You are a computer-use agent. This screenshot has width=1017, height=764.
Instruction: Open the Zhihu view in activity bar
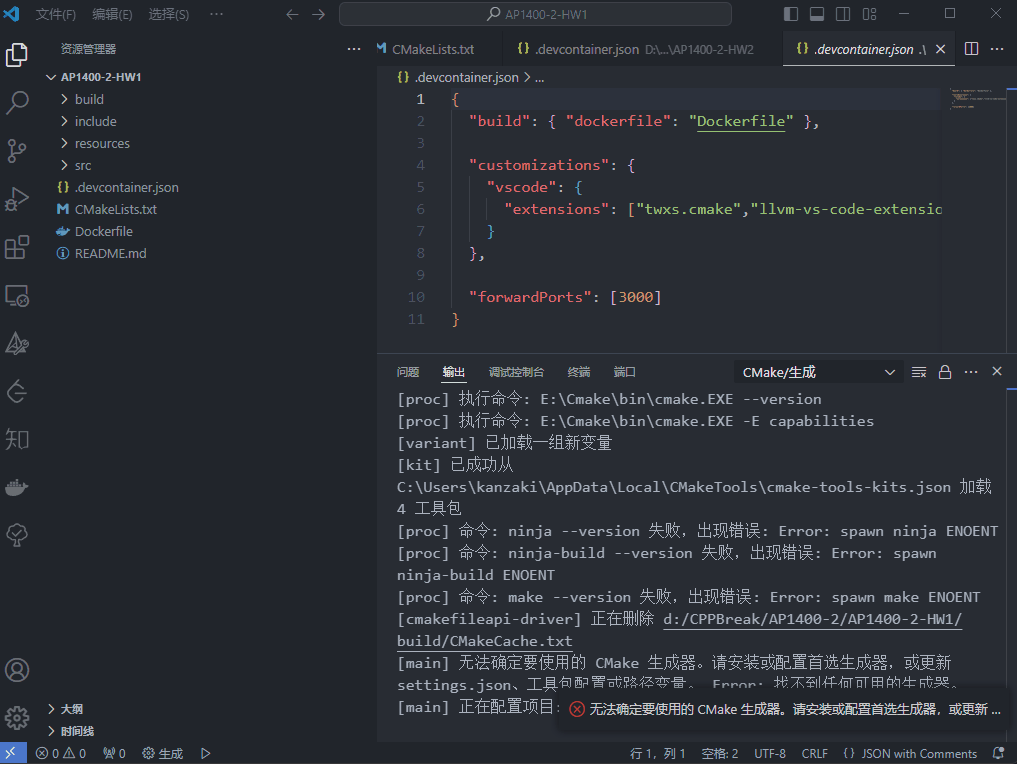17,439
